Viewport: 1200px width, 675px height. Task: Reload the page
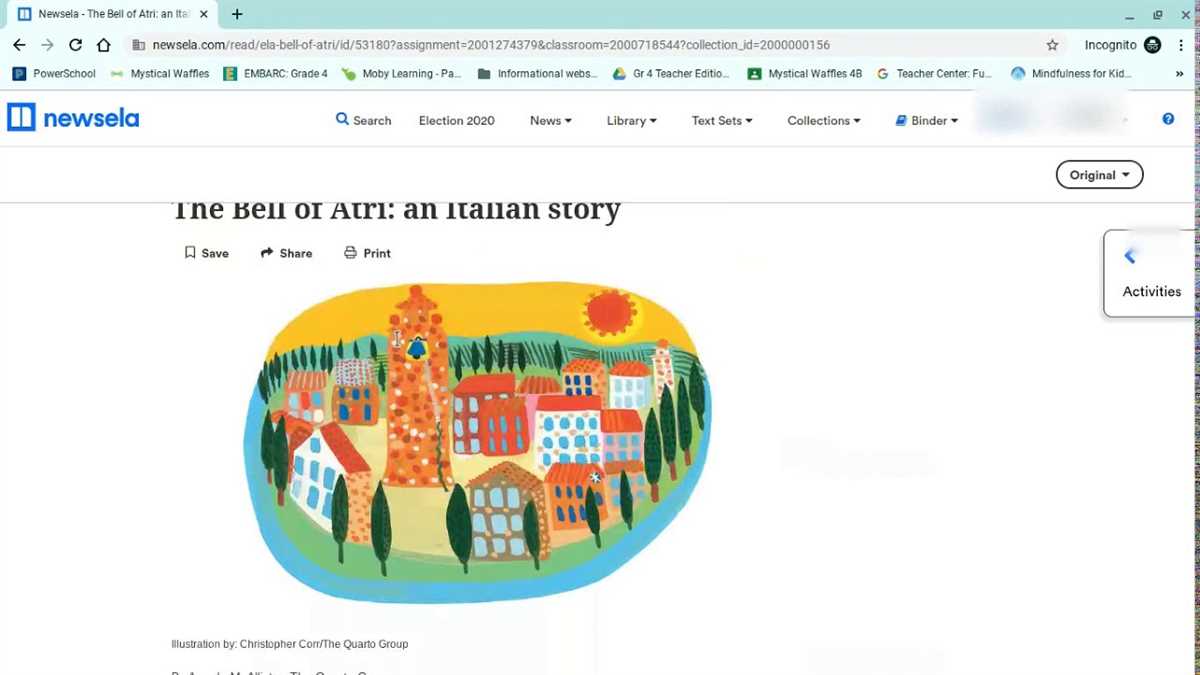click(75, 45)
